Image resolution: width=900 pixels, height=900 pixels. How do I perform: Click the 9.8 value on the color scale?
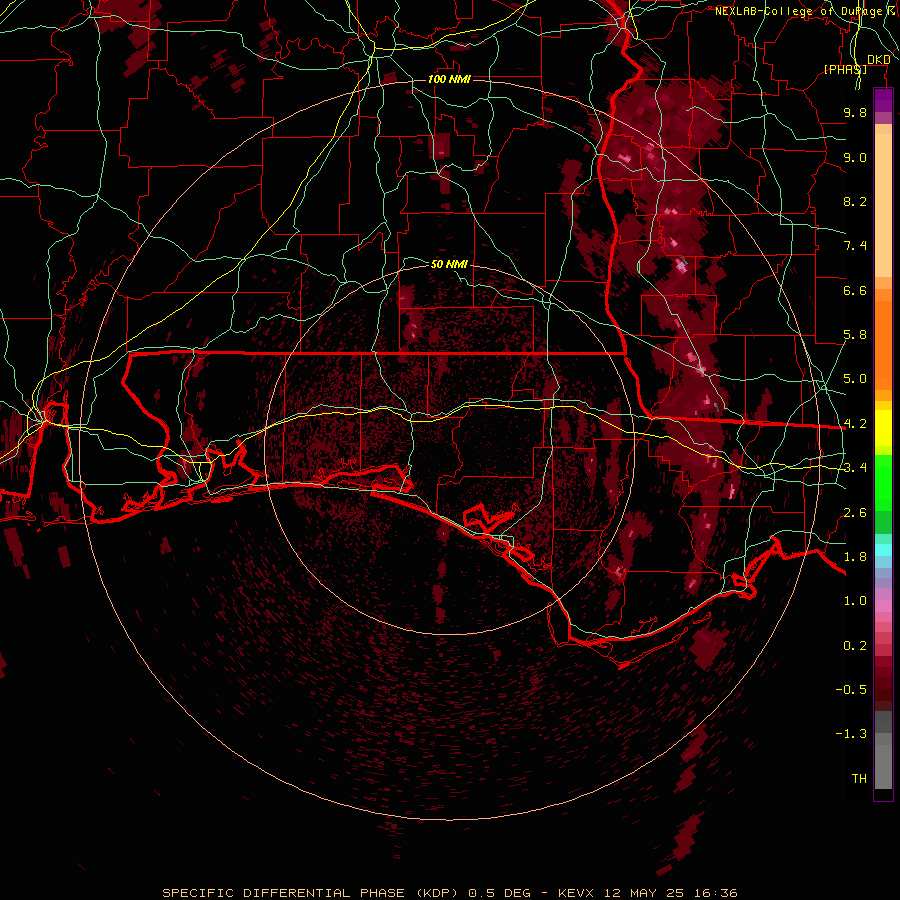(855, 112)
